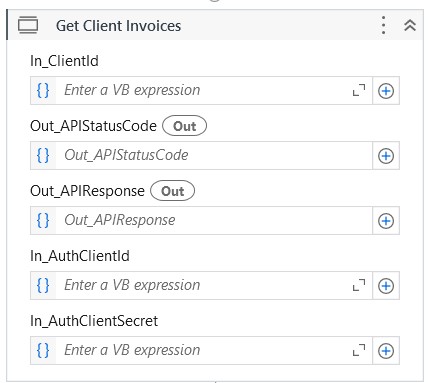
Task: Click the plus button for In_AuthClientSecret
Action: [x=386, y=351]
